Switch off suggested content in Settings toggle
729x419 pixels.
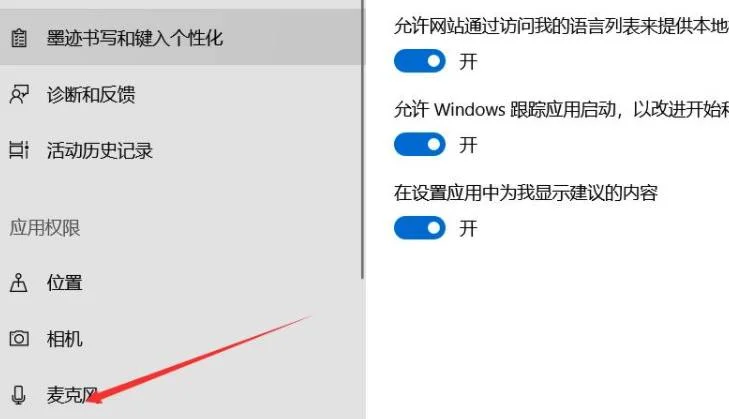tap(420, 227)
